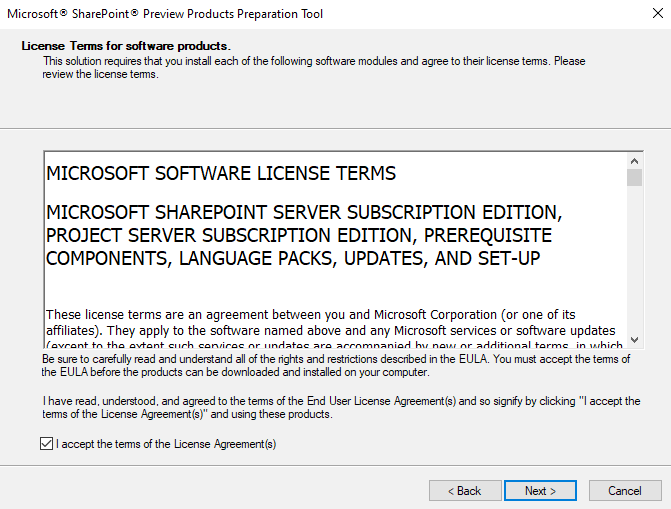The image size is (671, 509).
Task: Click the 'License Terms for software products.' header
Action: (126, 46)
